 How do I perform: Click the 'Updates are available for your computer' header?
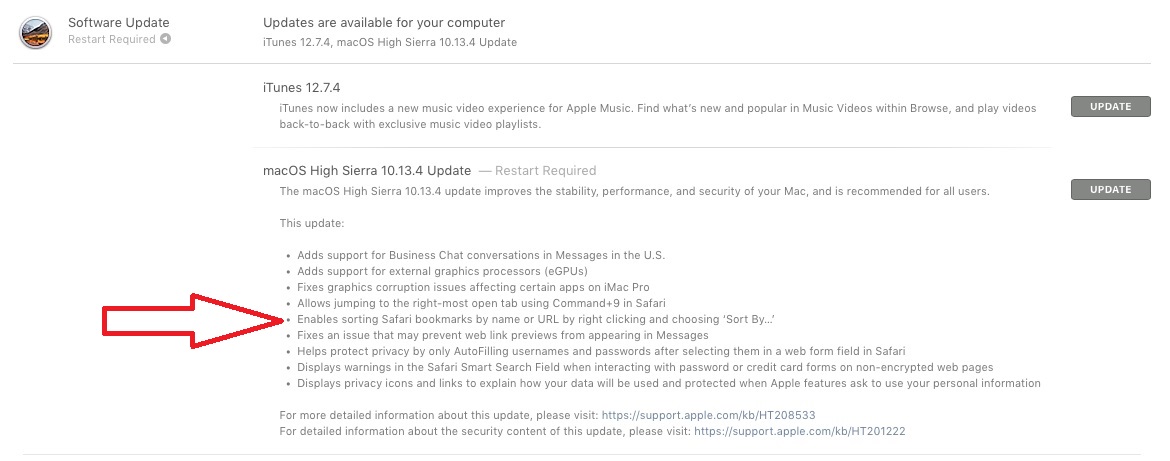pyautogui.click(x=384, y=22)
